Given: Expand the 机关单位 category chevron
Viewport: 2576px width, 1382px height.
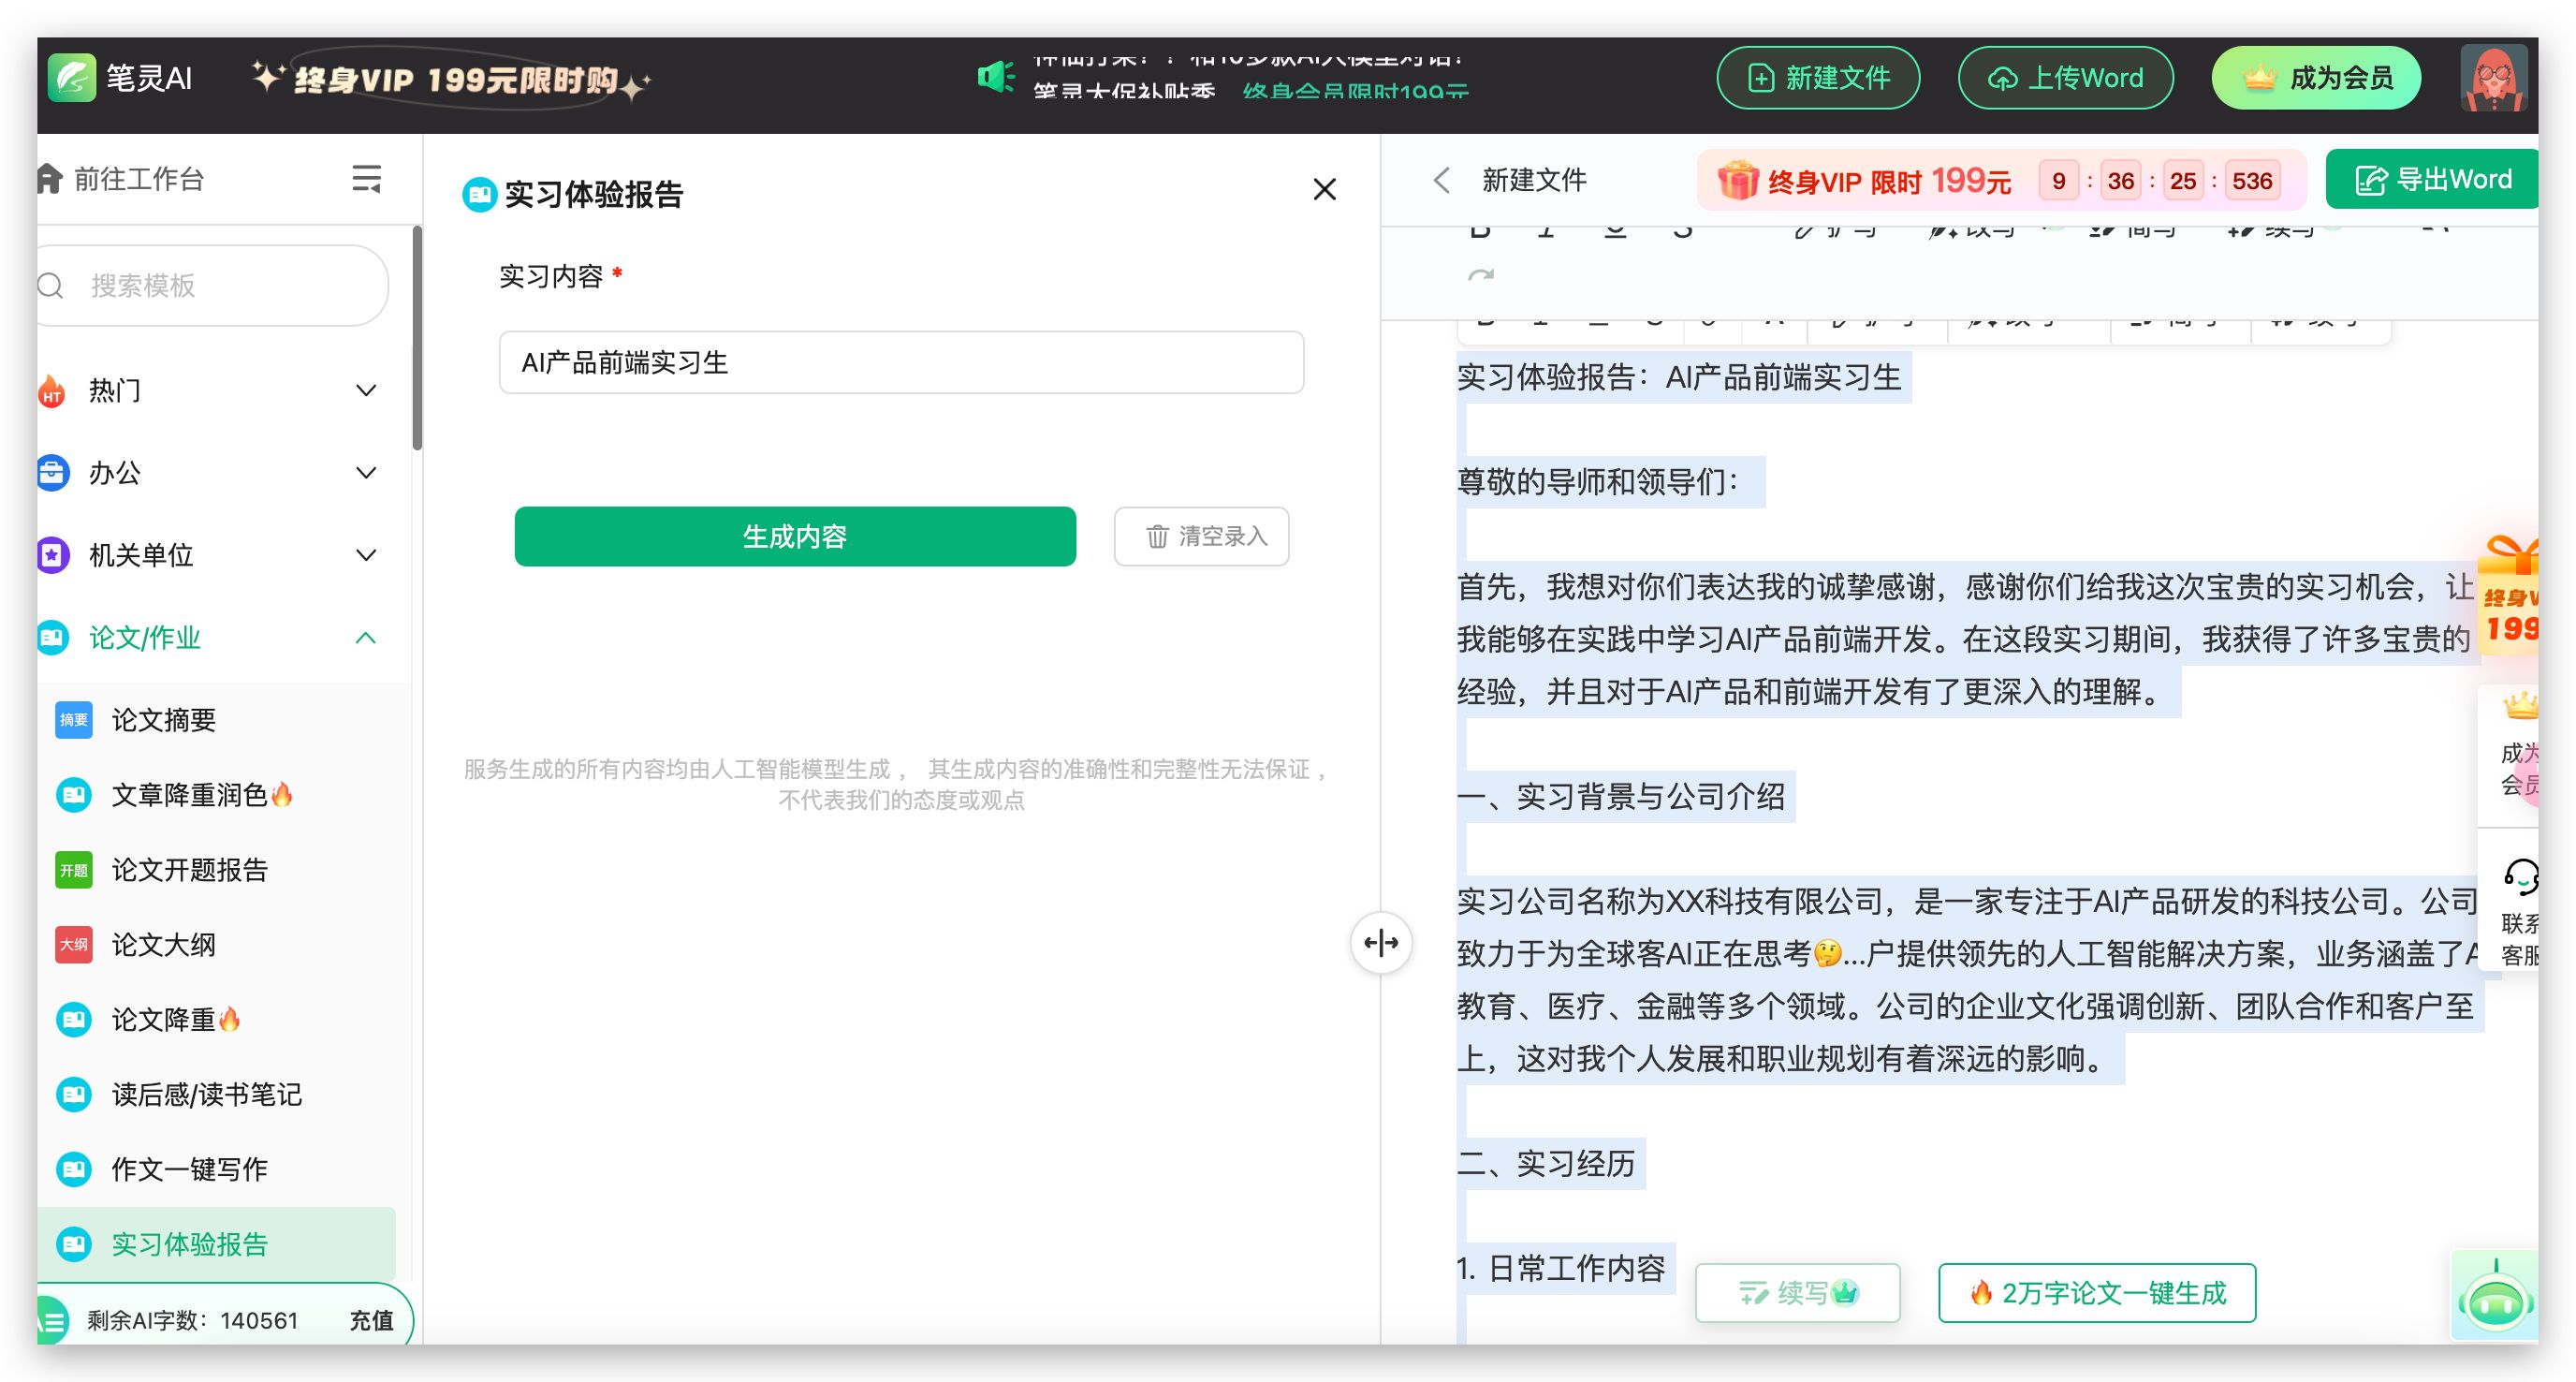Looking at the screenshot, I should 367,555.
